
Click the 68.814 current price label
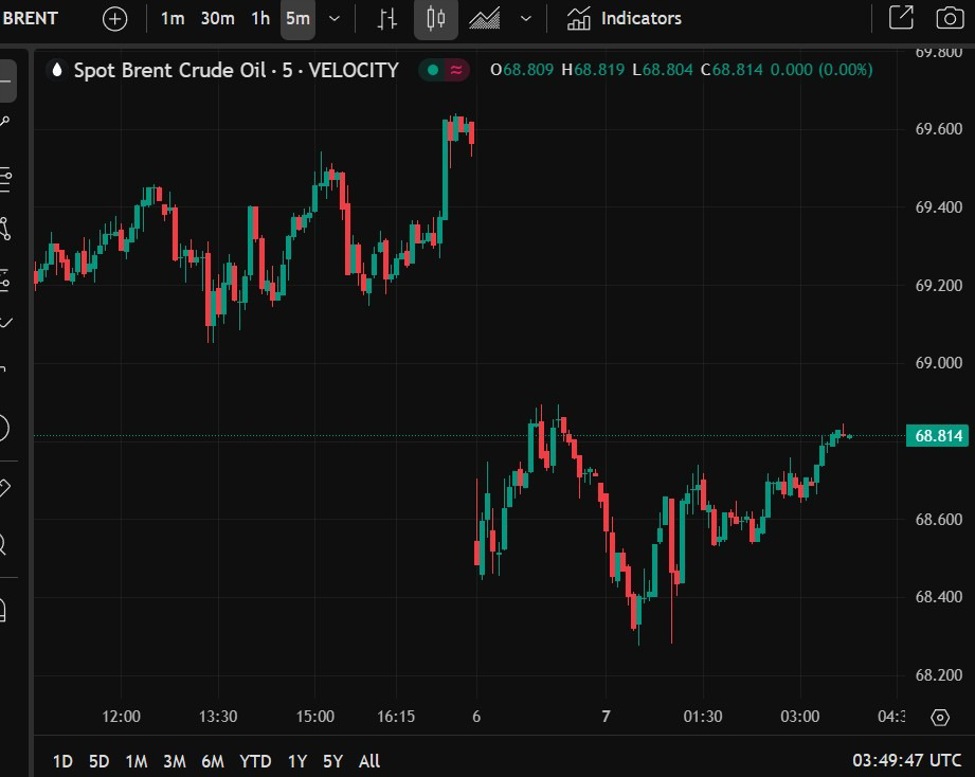click(937, 436)
